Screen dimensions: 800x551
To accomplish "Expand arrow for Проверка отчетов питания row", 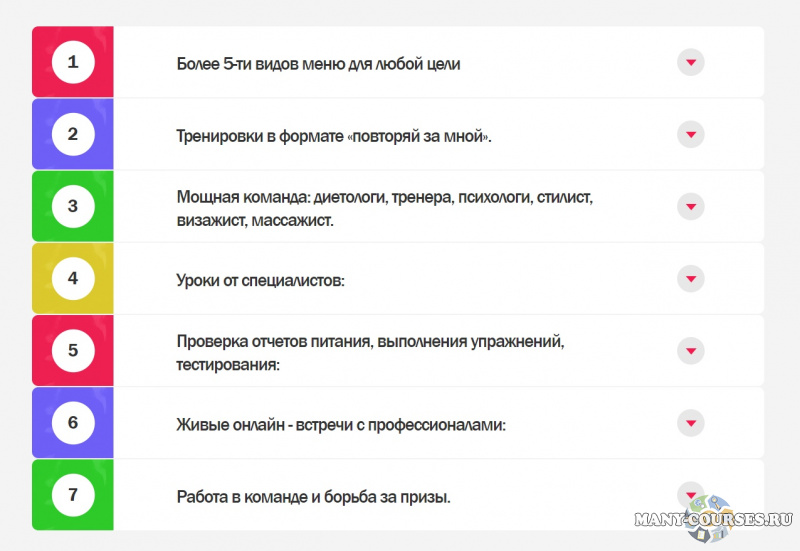I will click(690, 350).
